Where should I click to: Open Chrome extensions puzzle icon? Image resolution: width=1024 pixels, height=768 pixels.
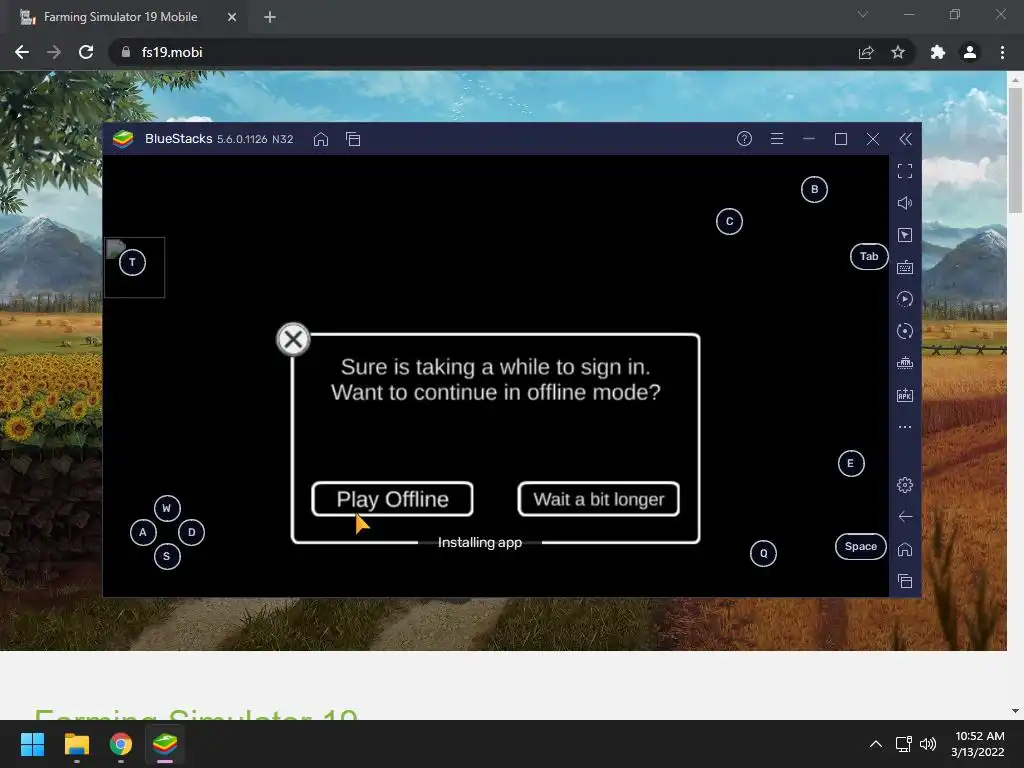coord(938,52)
